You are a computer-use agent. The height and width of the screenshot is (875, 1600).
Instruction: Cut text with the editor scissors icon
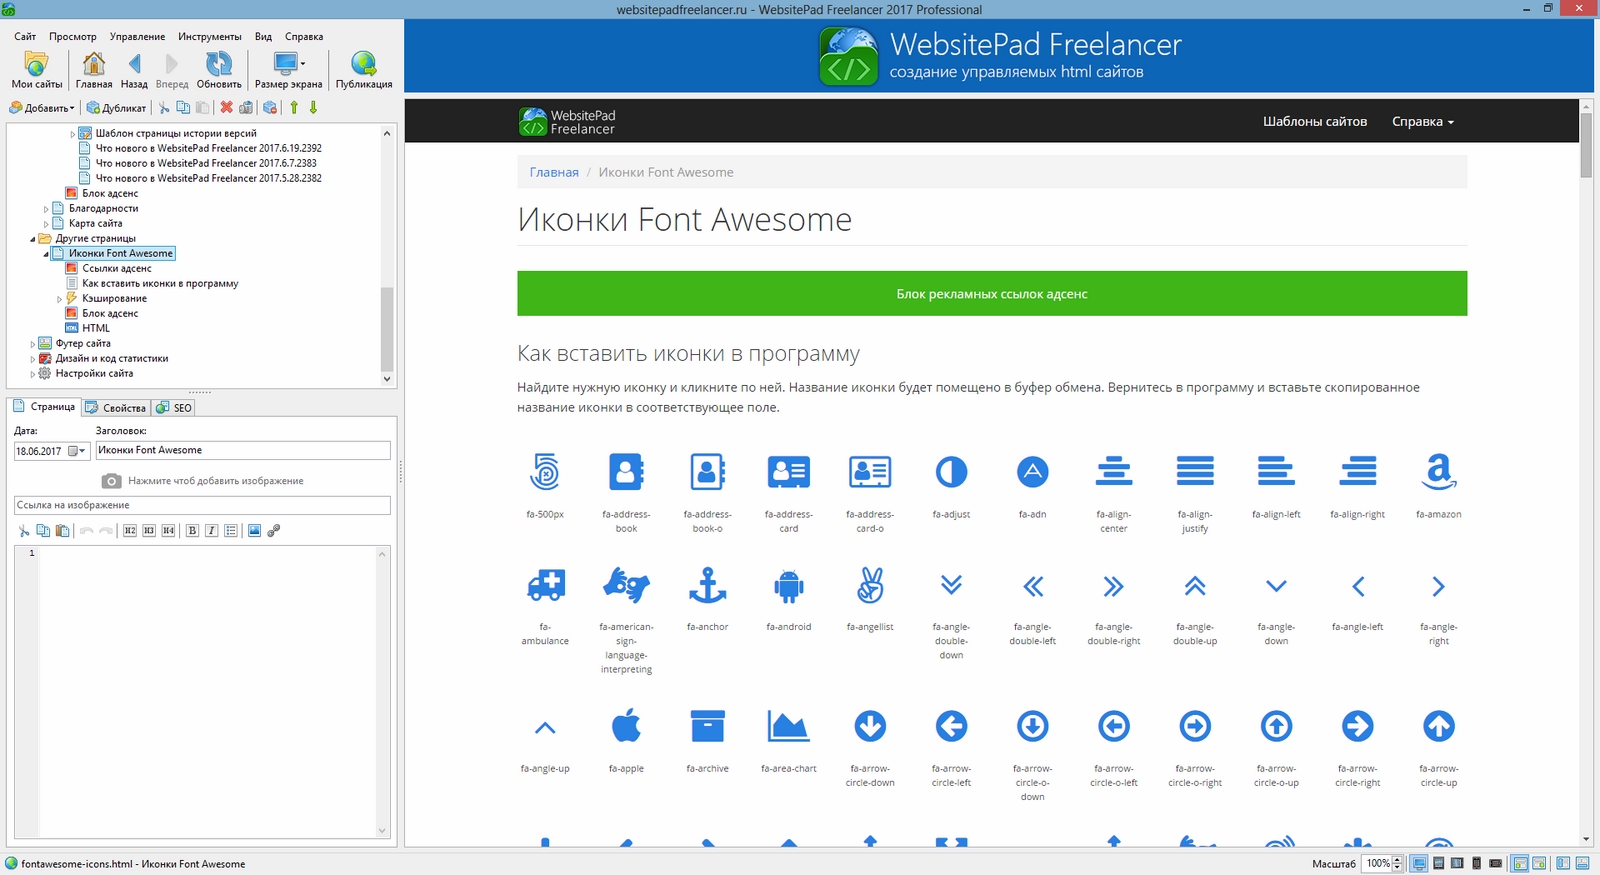[24, 531]
